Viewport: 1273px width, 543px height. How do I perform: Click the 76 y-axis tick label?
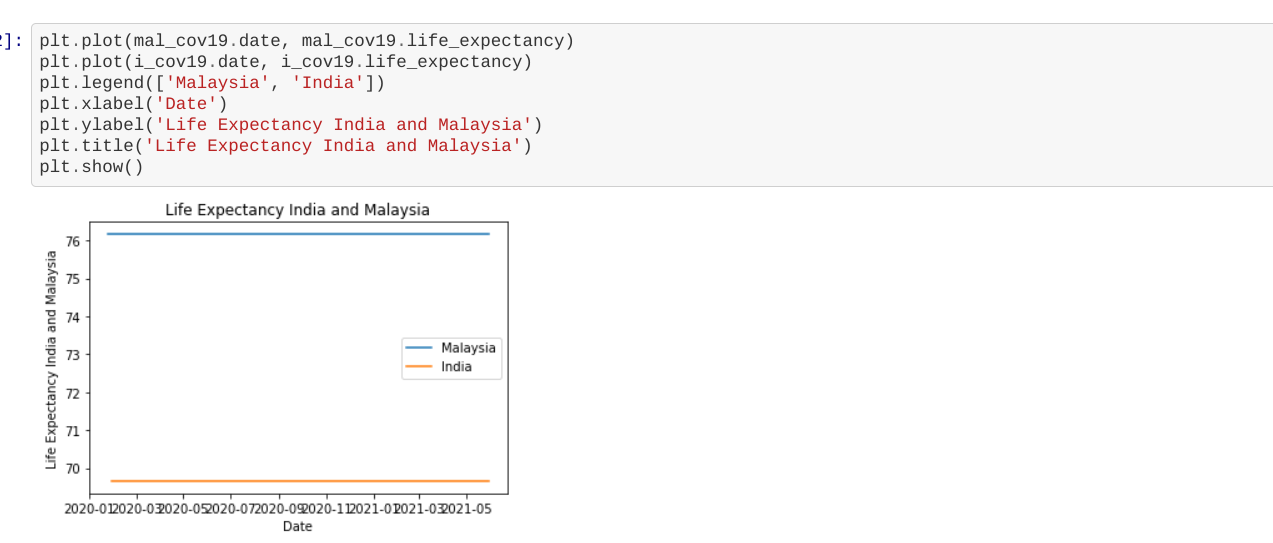(x=74, y=241)
